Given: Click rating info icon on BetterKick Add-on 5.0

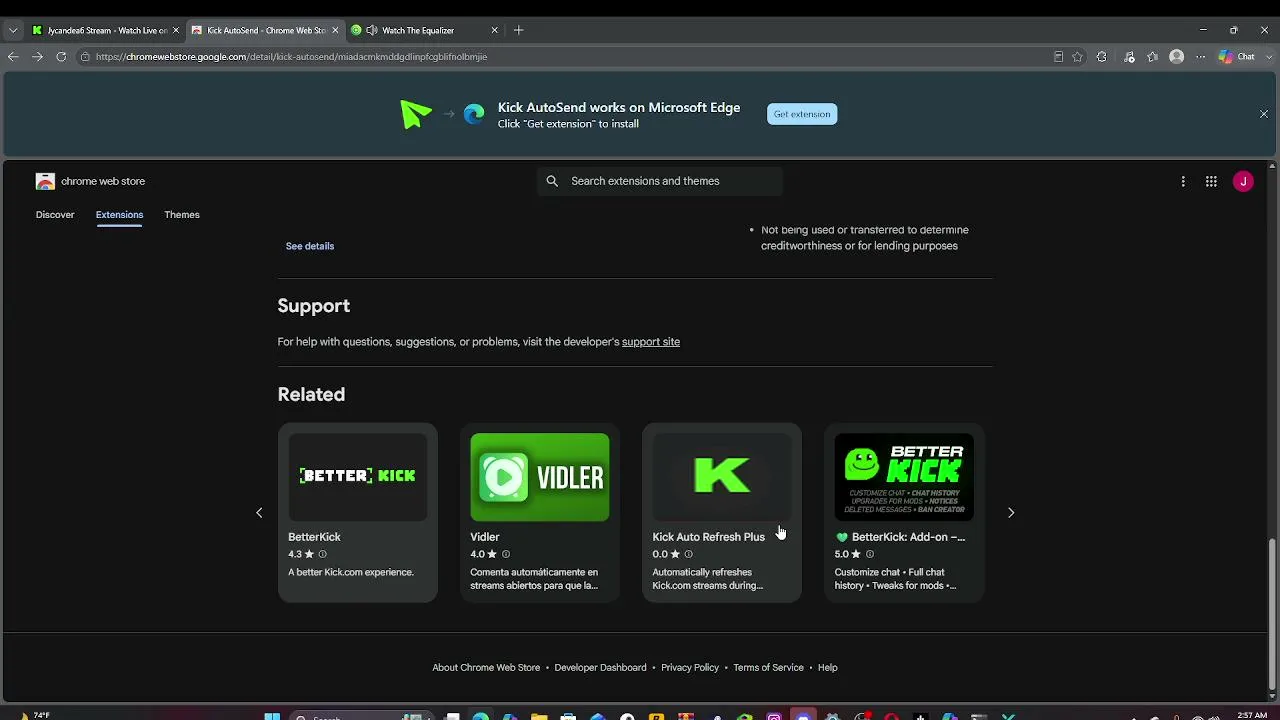Looking at the screenshot, I should pos(869,554).
